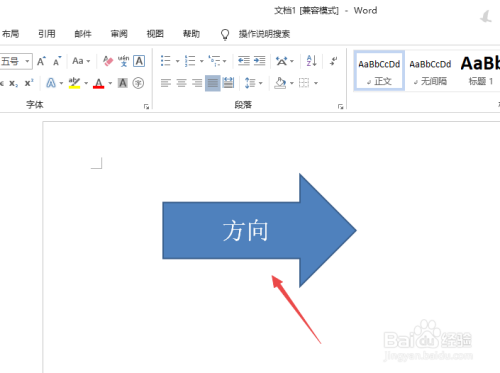Open Asian layout options icon

coord(282,61)
